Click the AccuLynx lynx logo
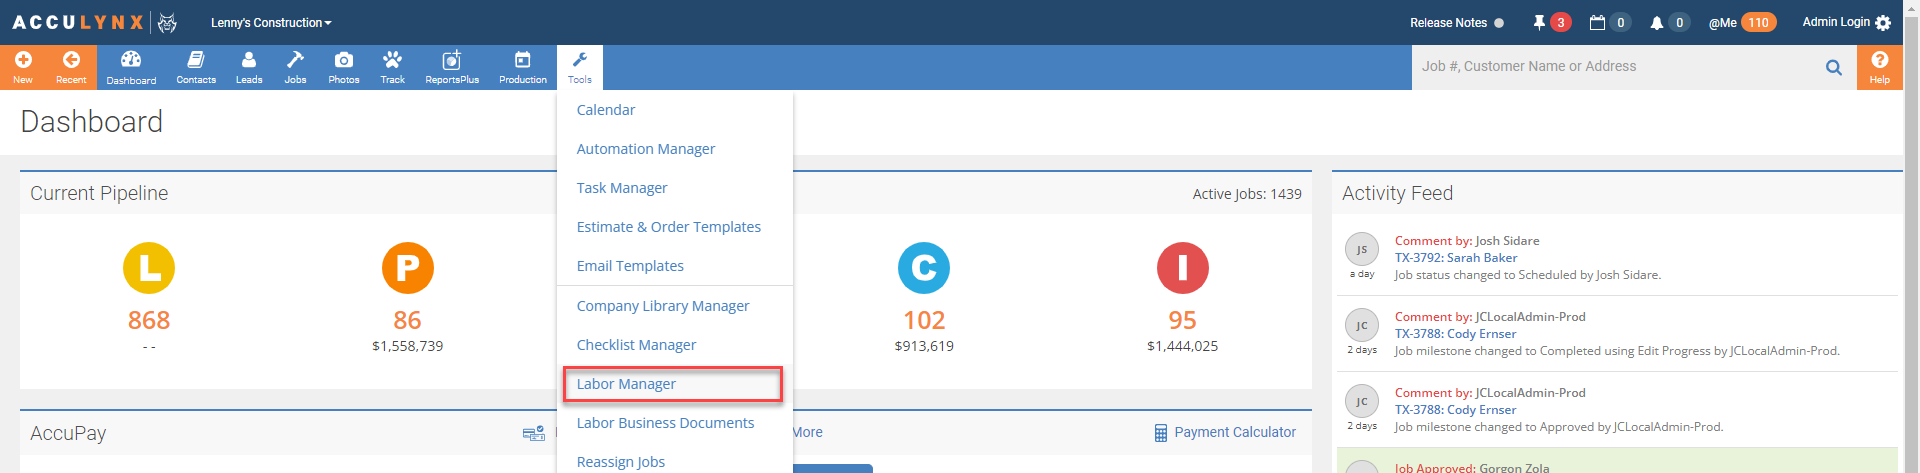This screenshot has width=1920, height=473. click(167, 22)
